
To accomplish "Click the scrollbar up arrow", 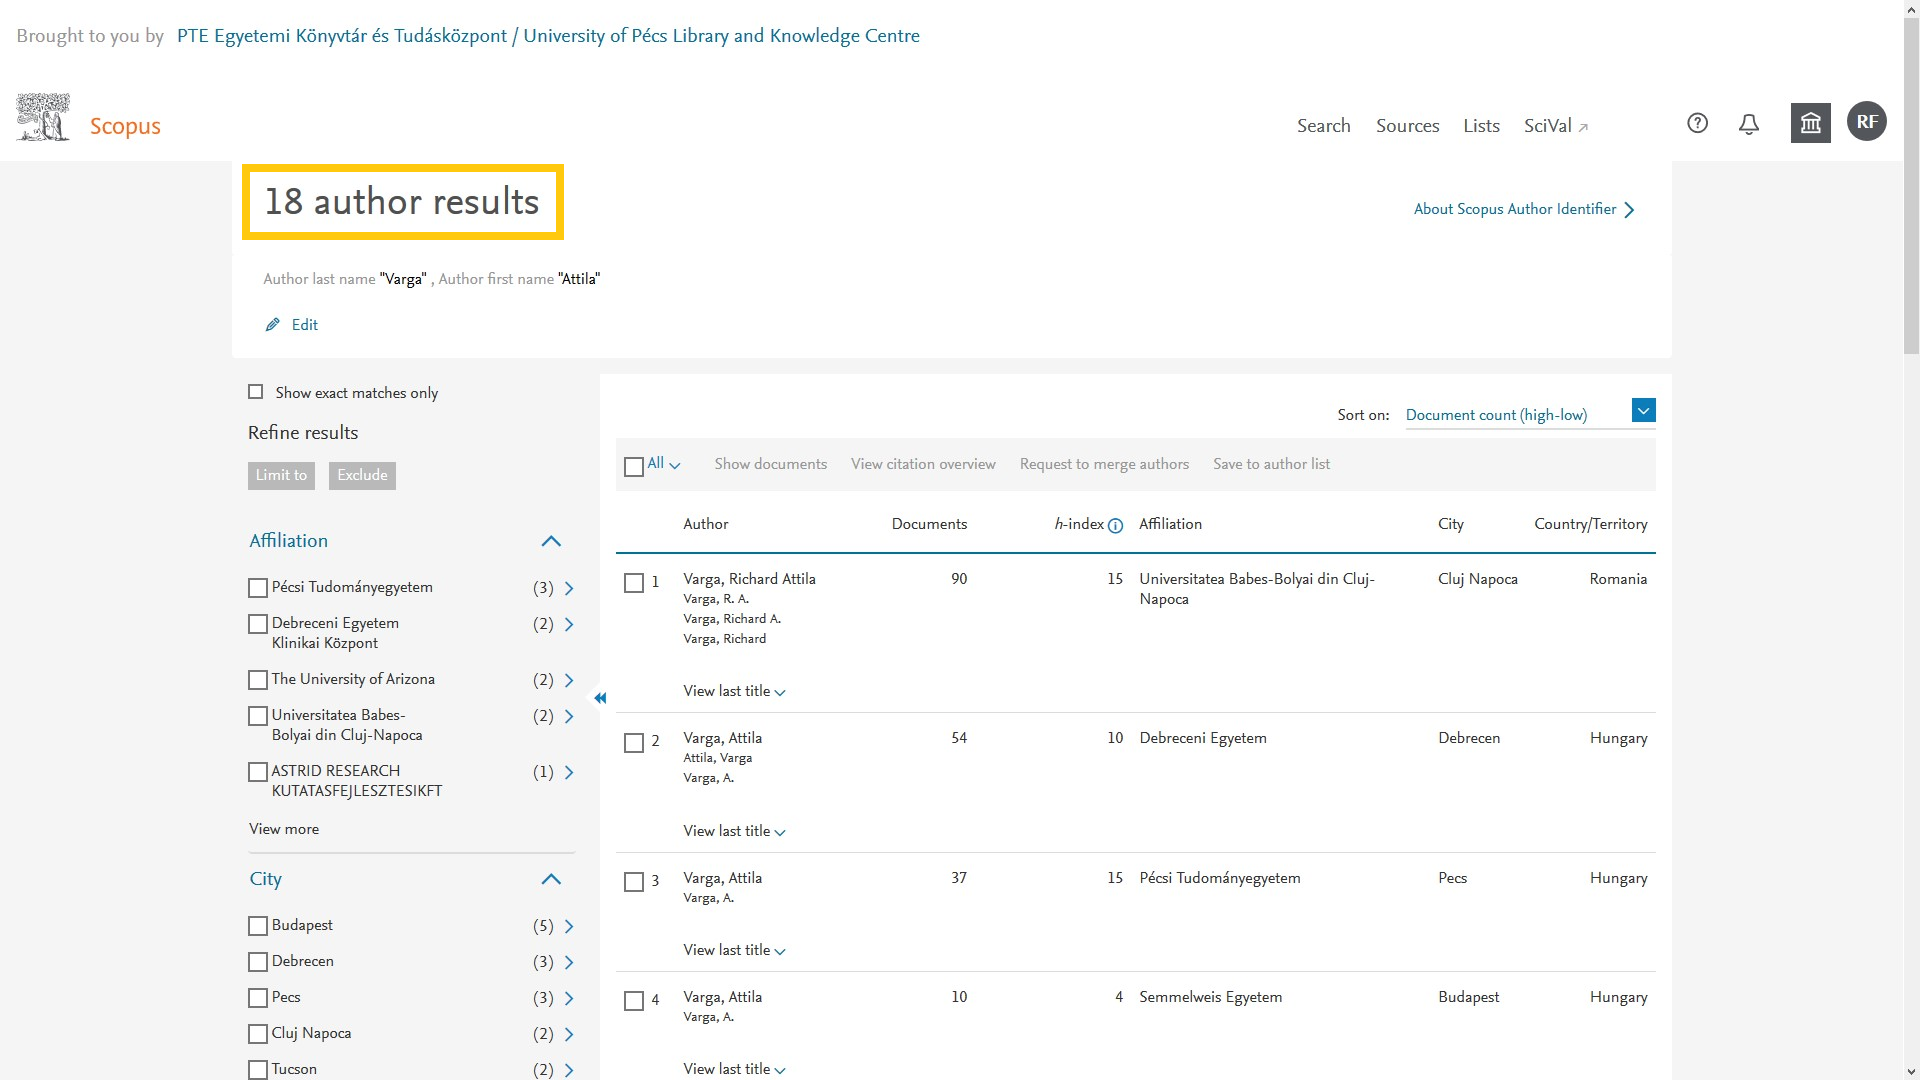I will click(x=1911, y=8).
